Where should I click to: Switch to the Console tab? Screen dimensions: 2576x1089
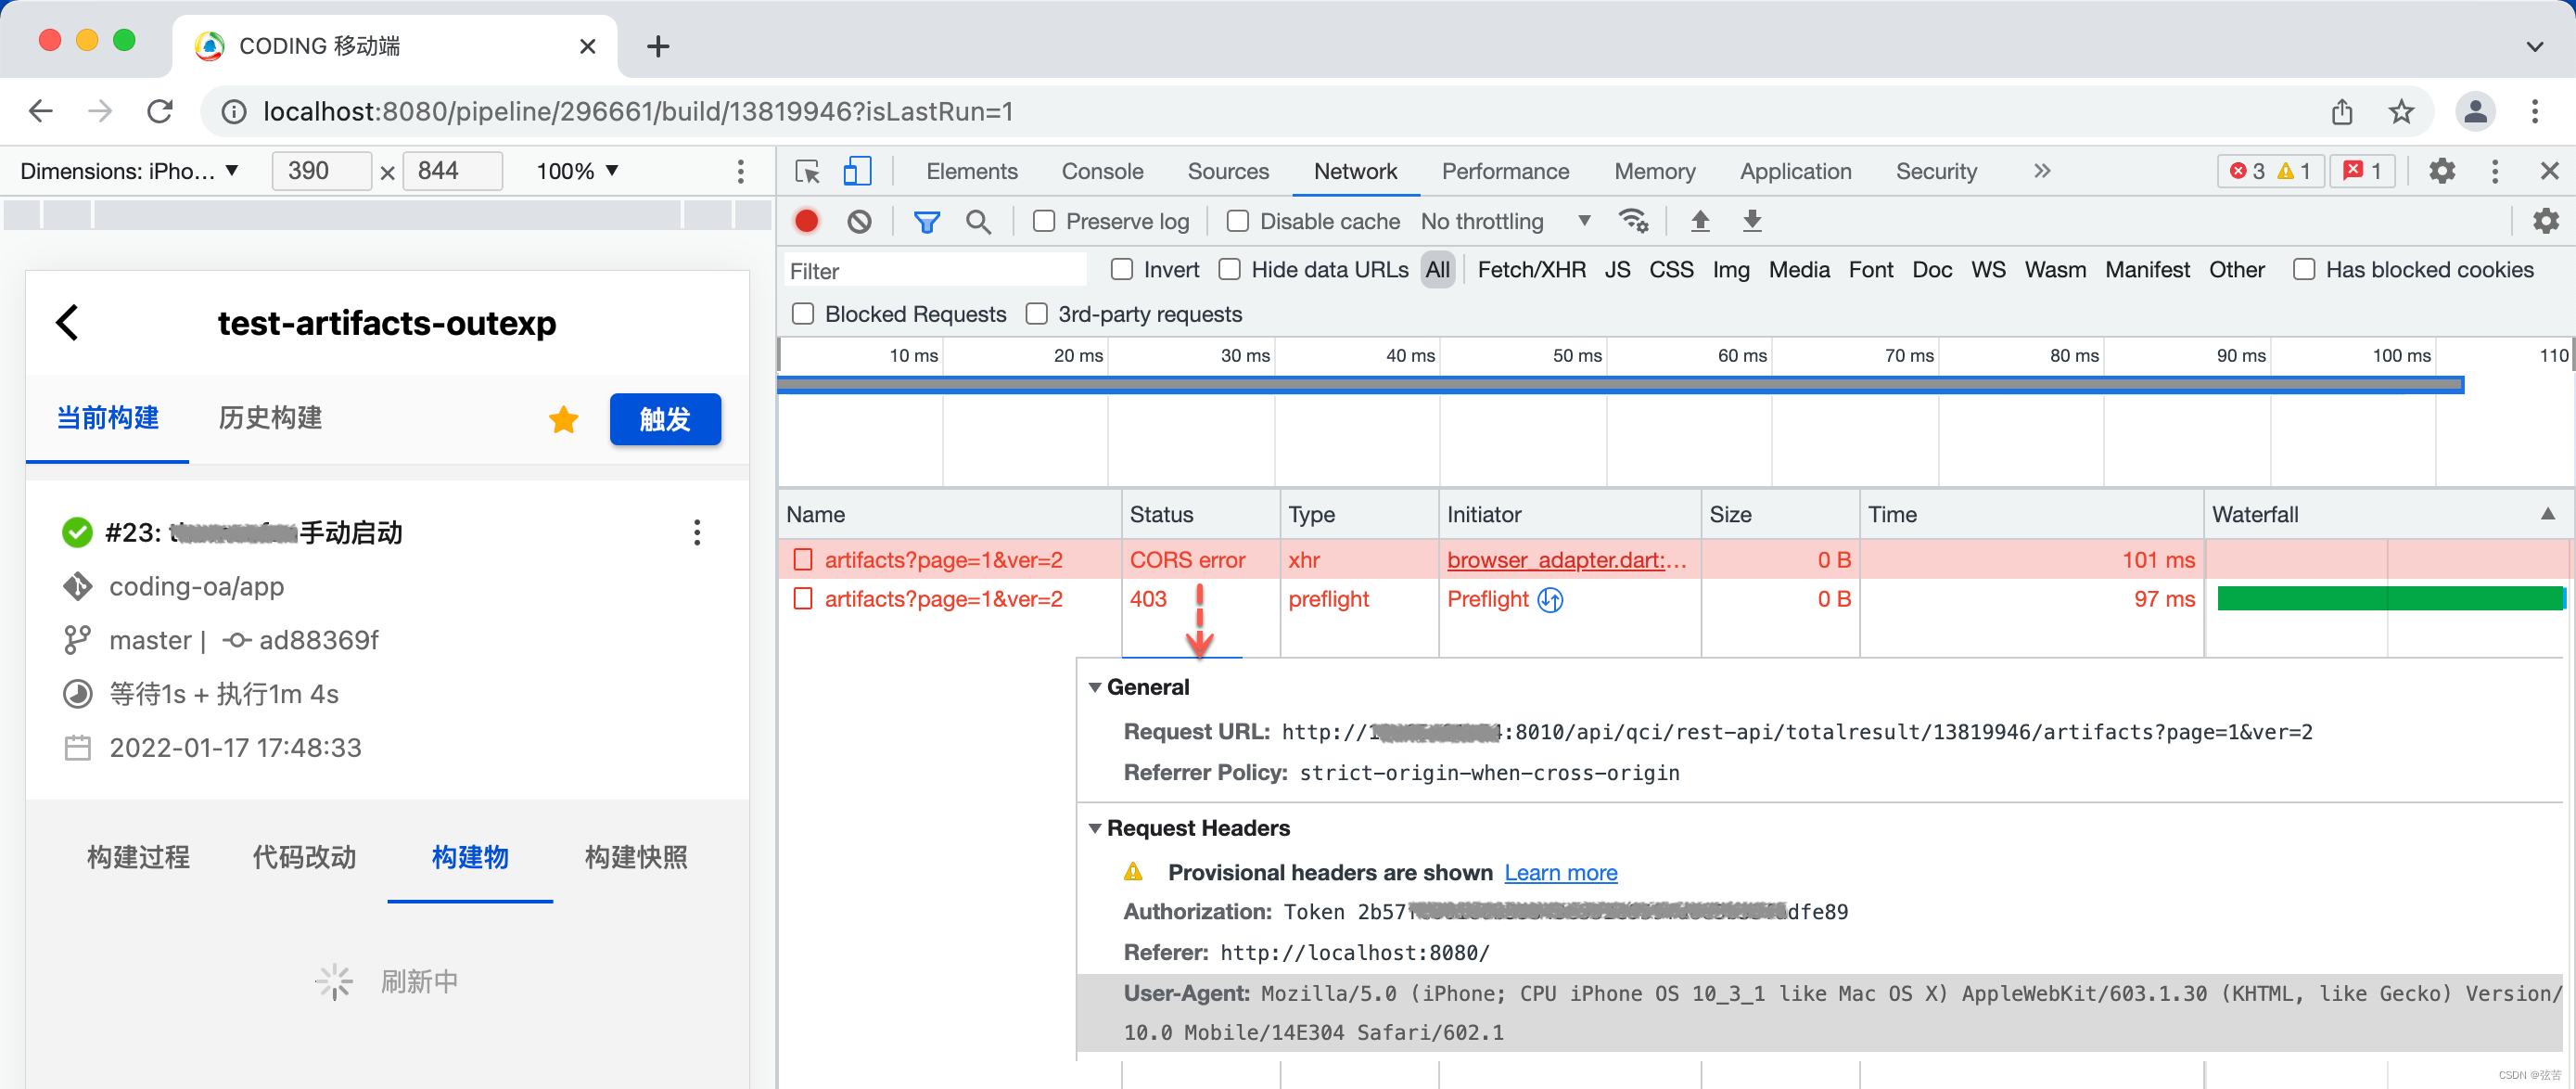[x=1102, y=171]
